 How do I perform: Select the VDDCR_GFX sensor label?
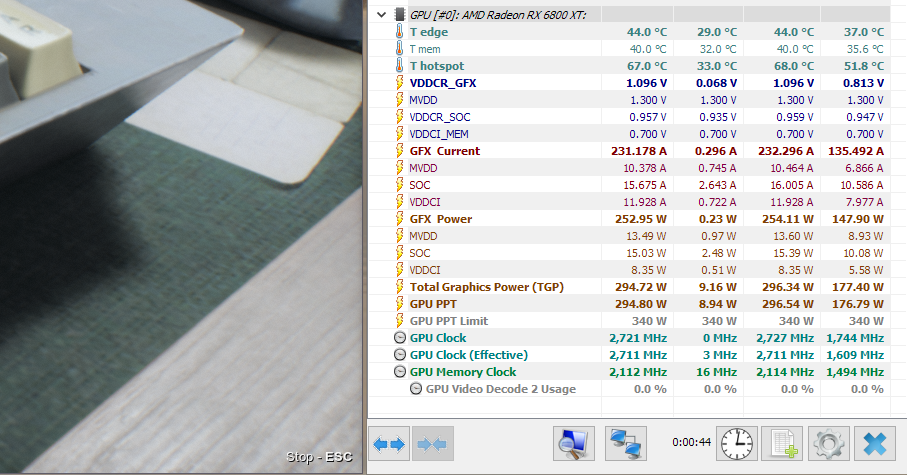click(443, 83)
